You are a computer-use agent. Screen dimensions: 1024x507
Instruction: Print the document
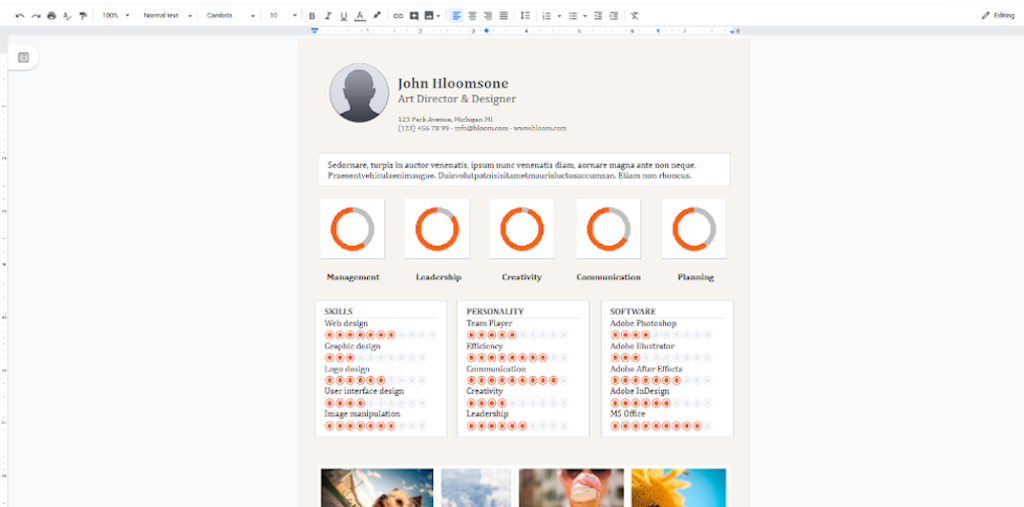coord(52,16)
